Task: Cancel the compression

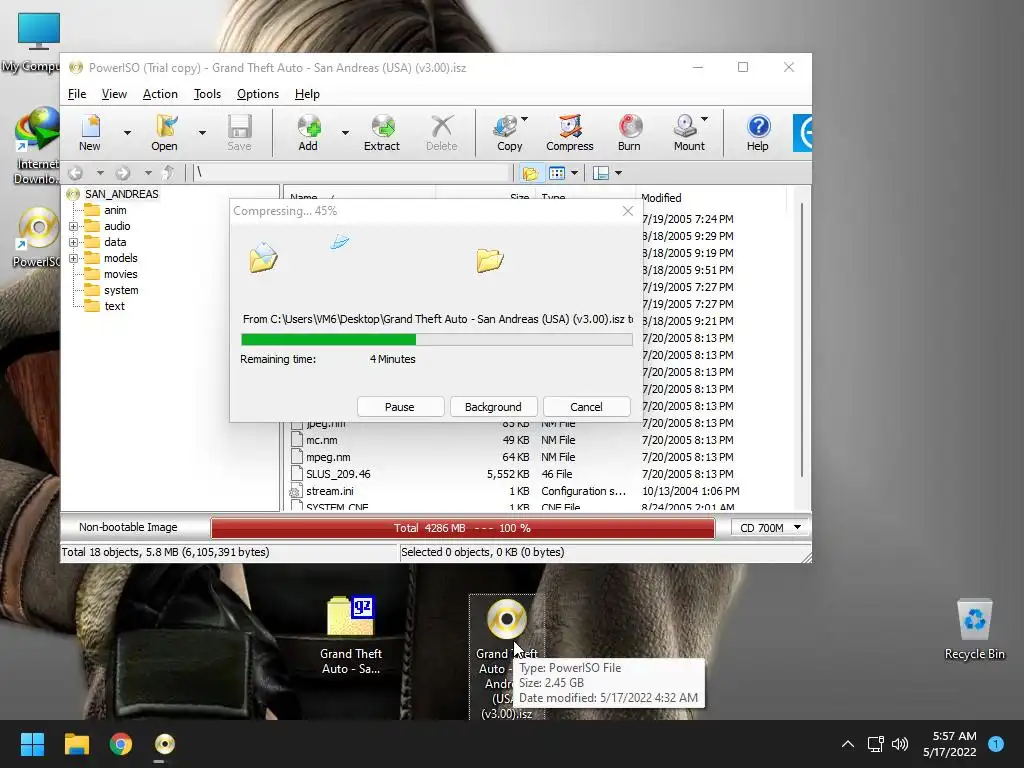Action: click(586, 407)
